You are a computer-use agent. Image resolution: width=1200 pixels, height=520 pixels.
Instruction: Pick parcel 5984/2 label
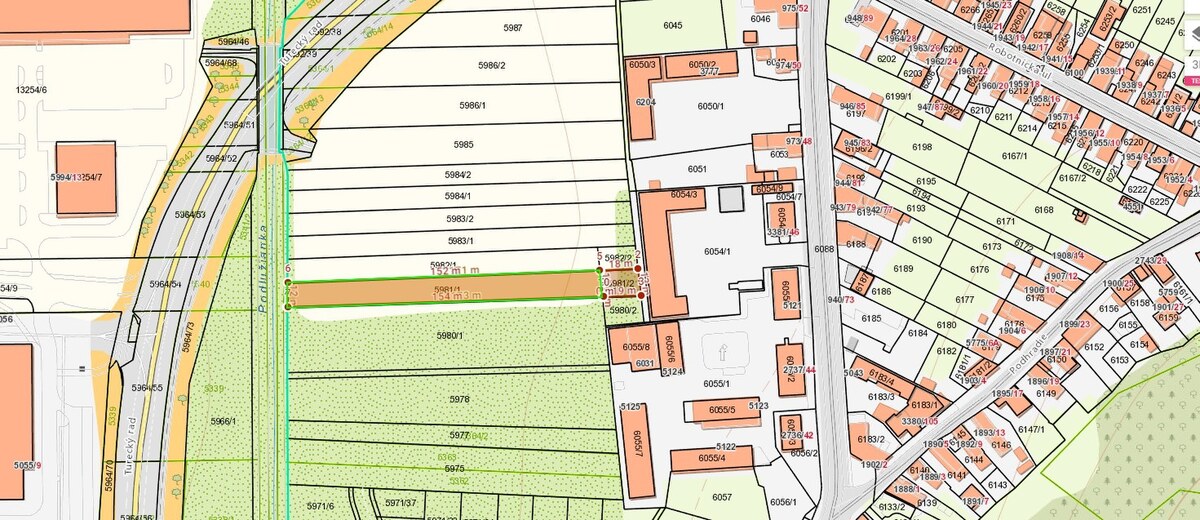coord(458,175)
